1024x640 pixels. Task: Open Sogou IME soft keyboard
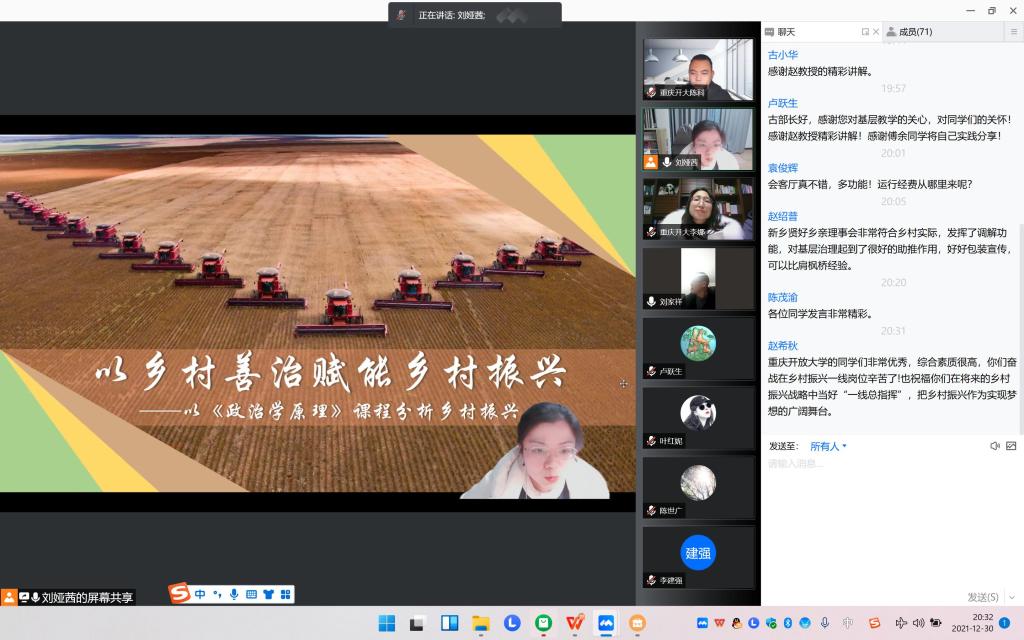tap(251, 595)
